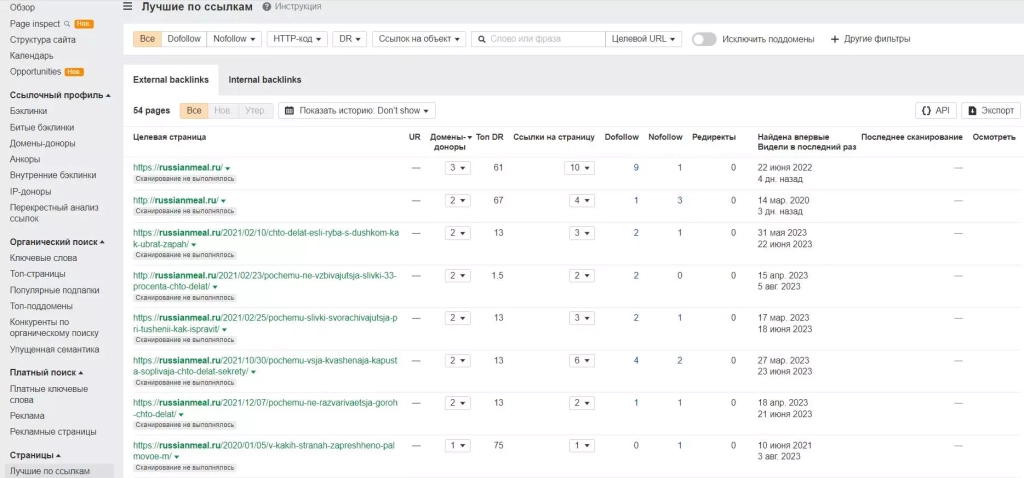Select Все pages status filter
The height and width of the screenshot is (478, 1024).
[x=194, y=111]
